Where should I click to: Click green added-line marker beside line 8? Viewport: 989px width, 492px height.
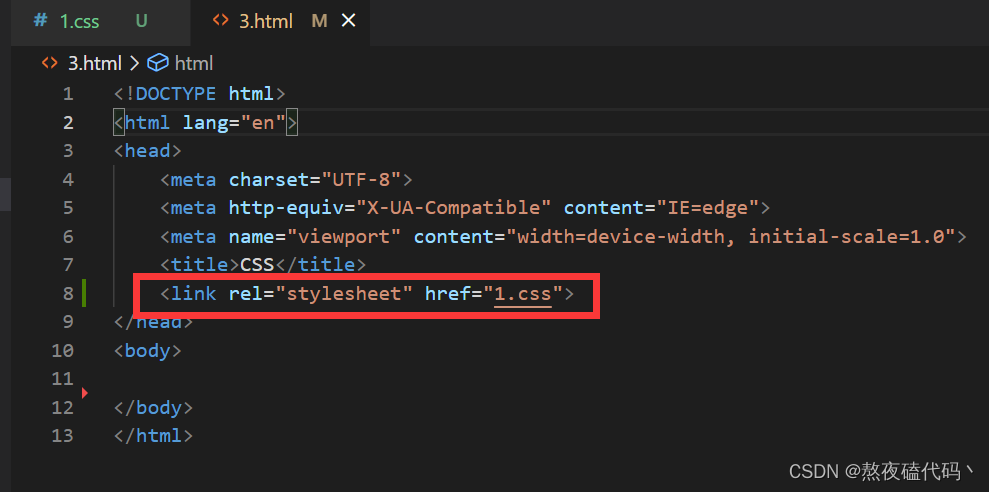(84, 293)
